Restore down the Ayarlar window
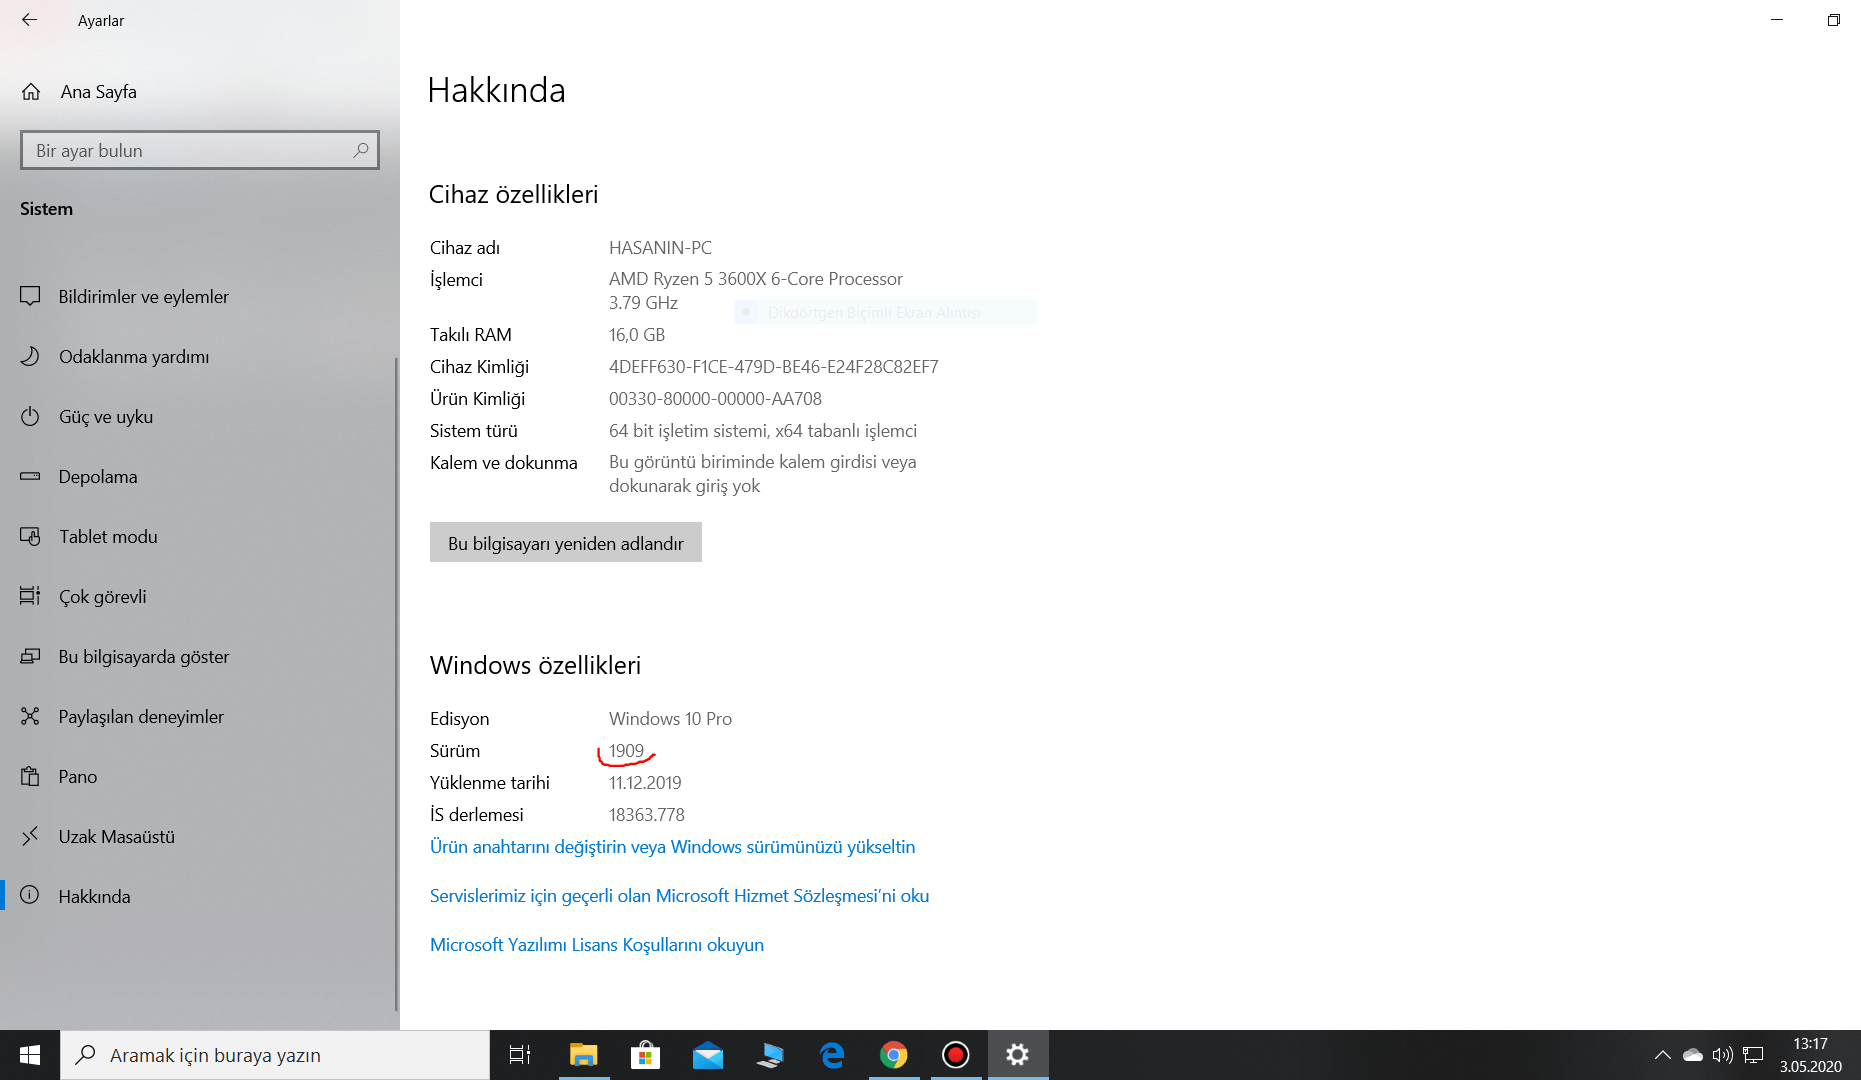 point(1833,20)
